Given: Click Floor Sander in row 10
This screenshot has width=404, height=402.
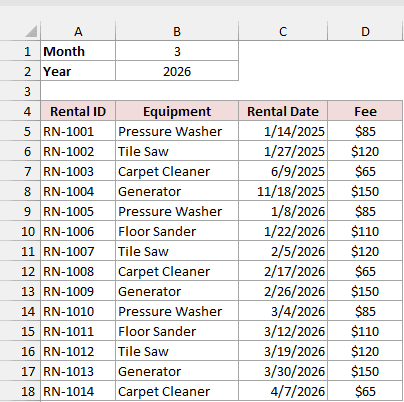Looking at the screenshot, I should [177, 231].
